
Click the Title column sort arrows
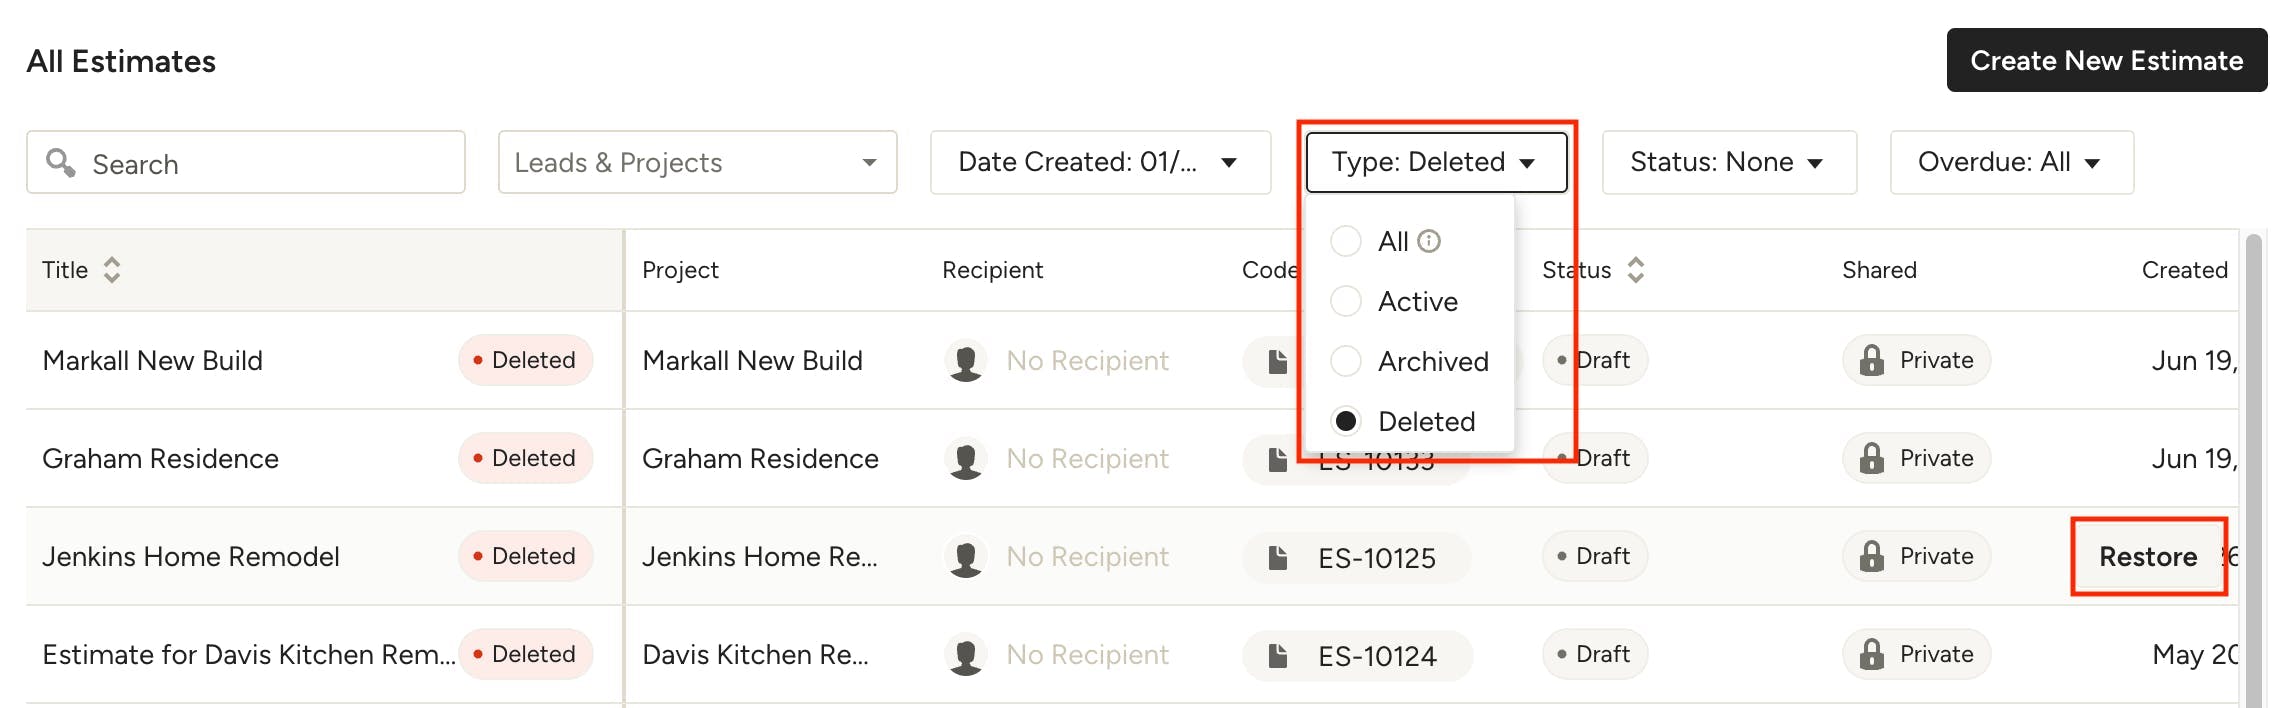pos(112,270)
